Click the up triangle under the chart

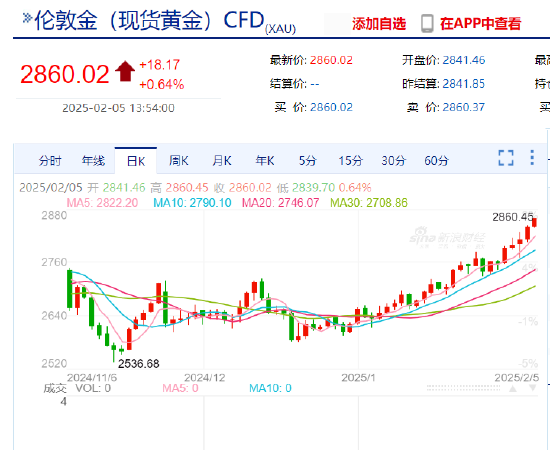point(513,388)
